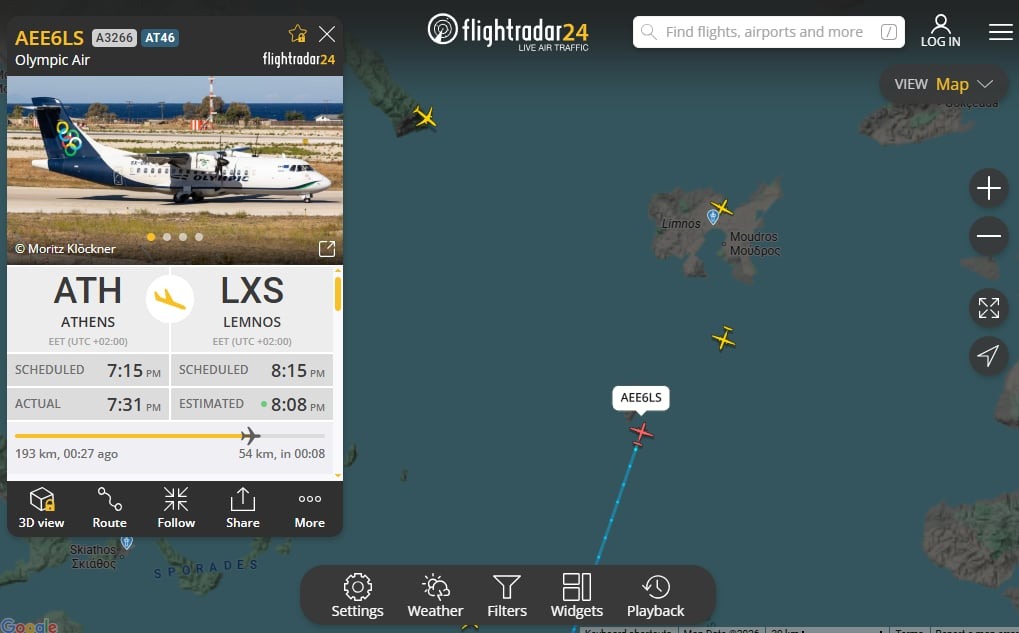Image resolution: width=1019 pixels, height=633 pixels.
Task: Share this flight
Action: pos(242,508)
